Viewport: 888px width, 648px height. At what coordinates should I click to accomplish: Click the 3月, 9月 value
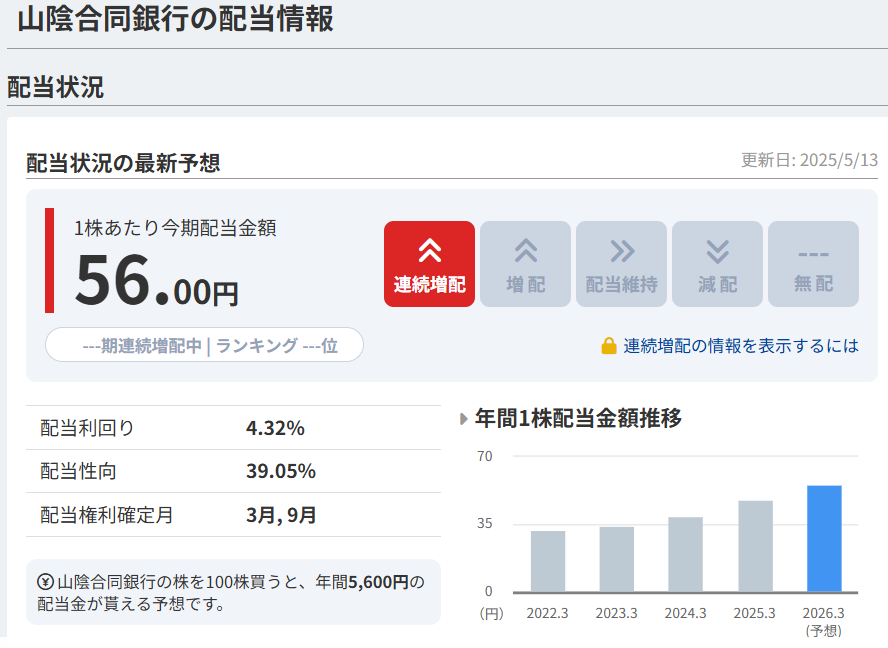coord(281,515)
